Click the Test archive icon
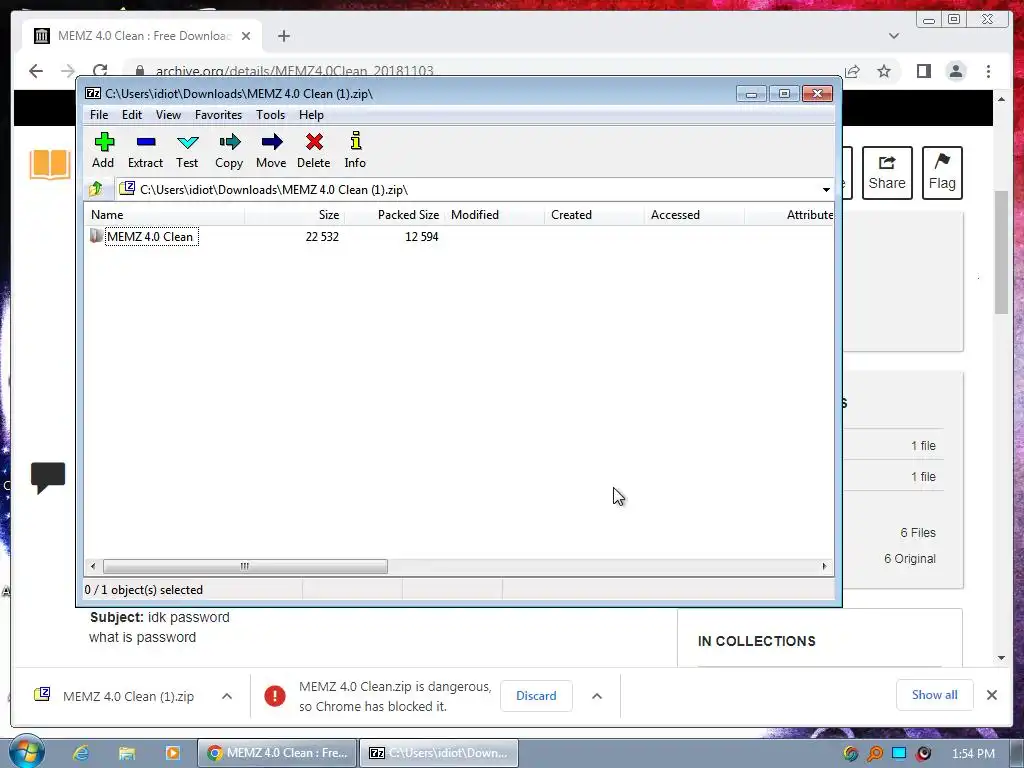The height and width of the screenshot is (768, 1024). [x=187, y=150]
